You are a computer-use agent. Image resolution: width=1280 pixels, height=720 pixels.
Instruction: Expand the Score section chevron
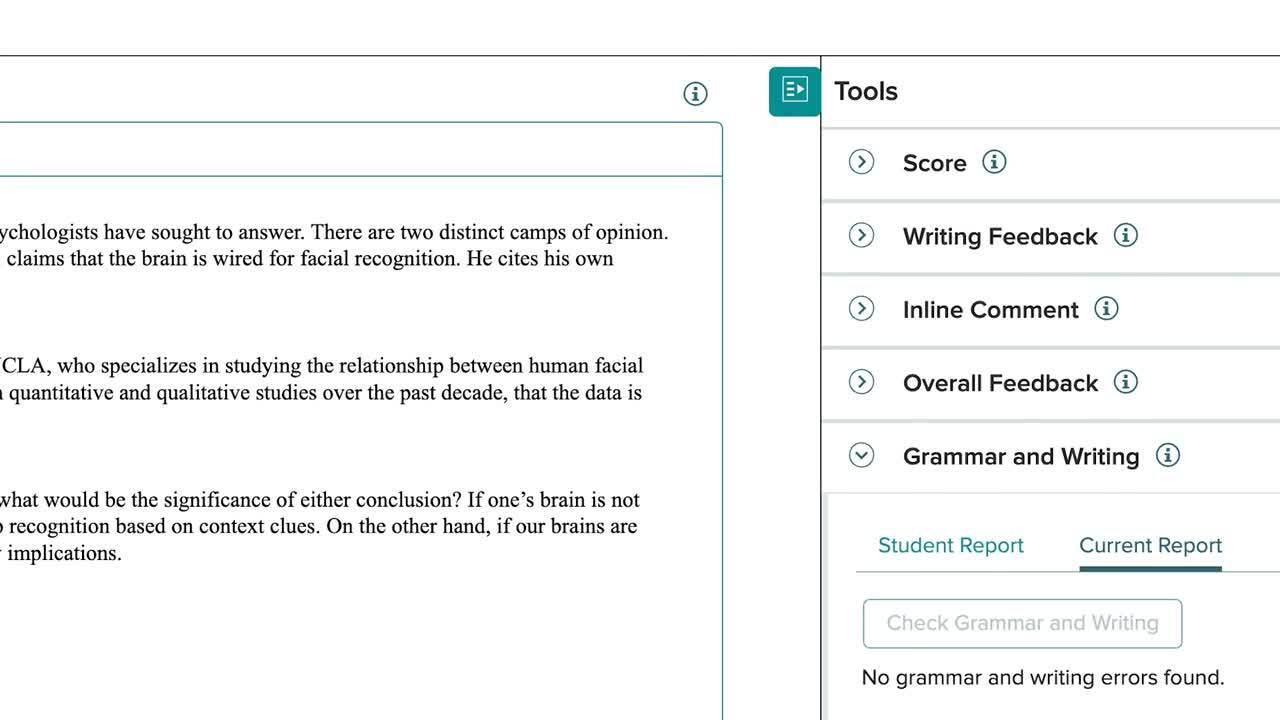[x=861, y=162]
